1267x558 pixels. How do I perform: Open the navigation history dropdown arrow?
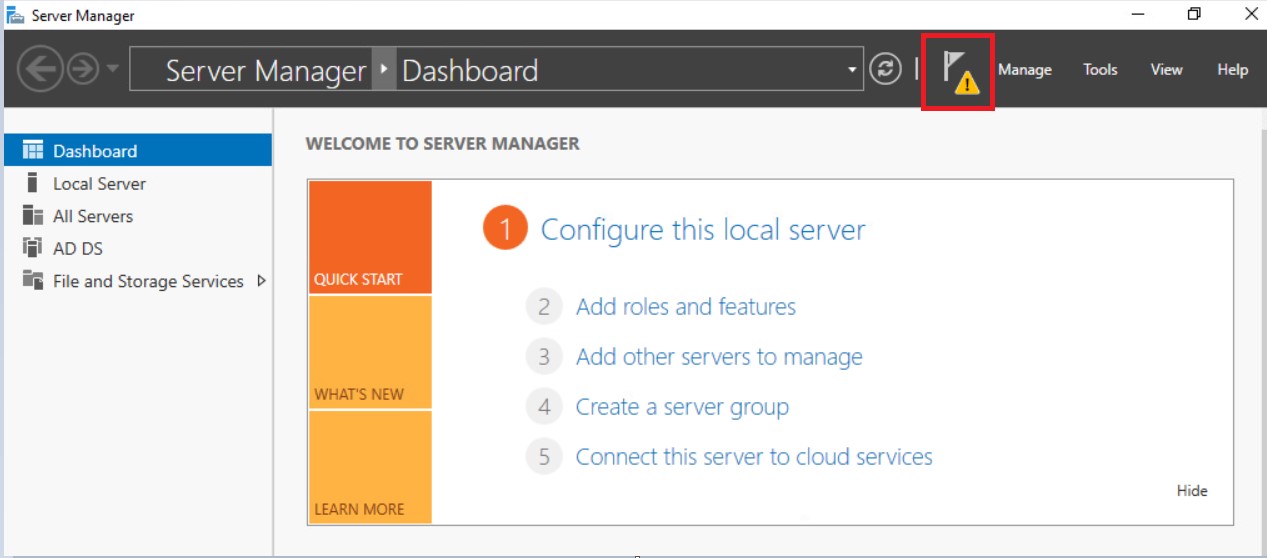pos(111,70)
